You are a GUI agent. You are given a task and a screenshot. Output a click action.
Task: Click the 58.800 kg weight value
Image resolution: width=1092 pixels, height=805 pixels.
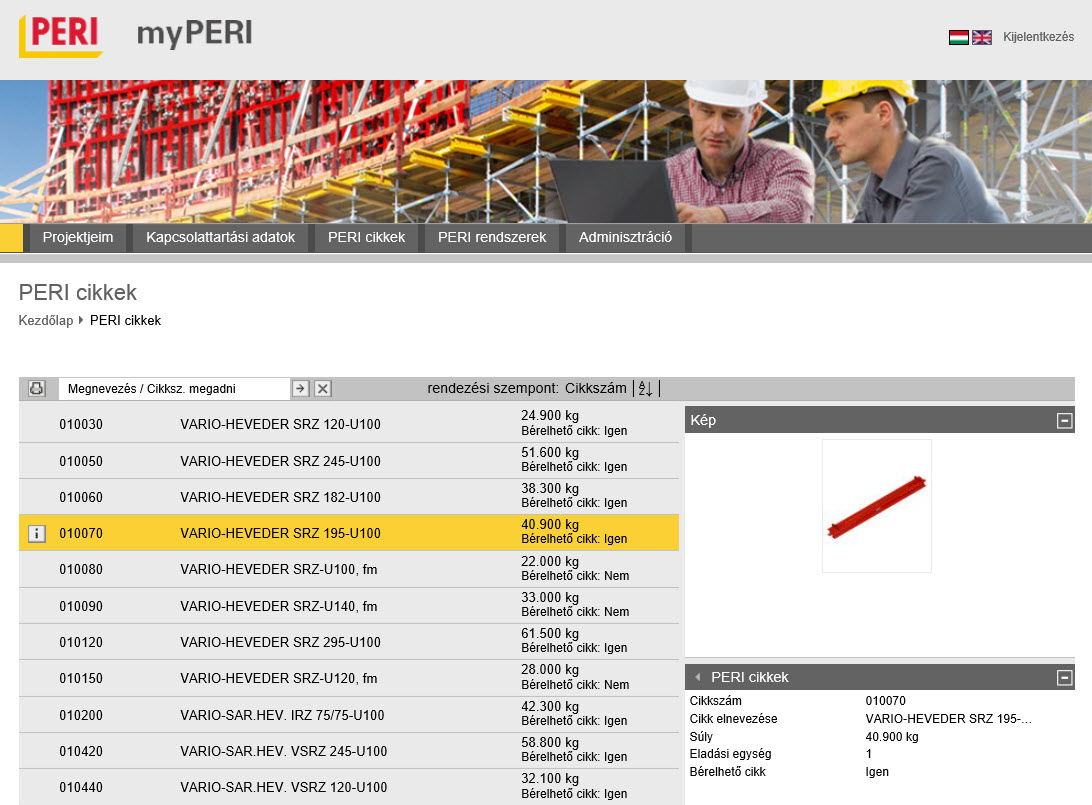pyautogui.click(x=550, y=743)
